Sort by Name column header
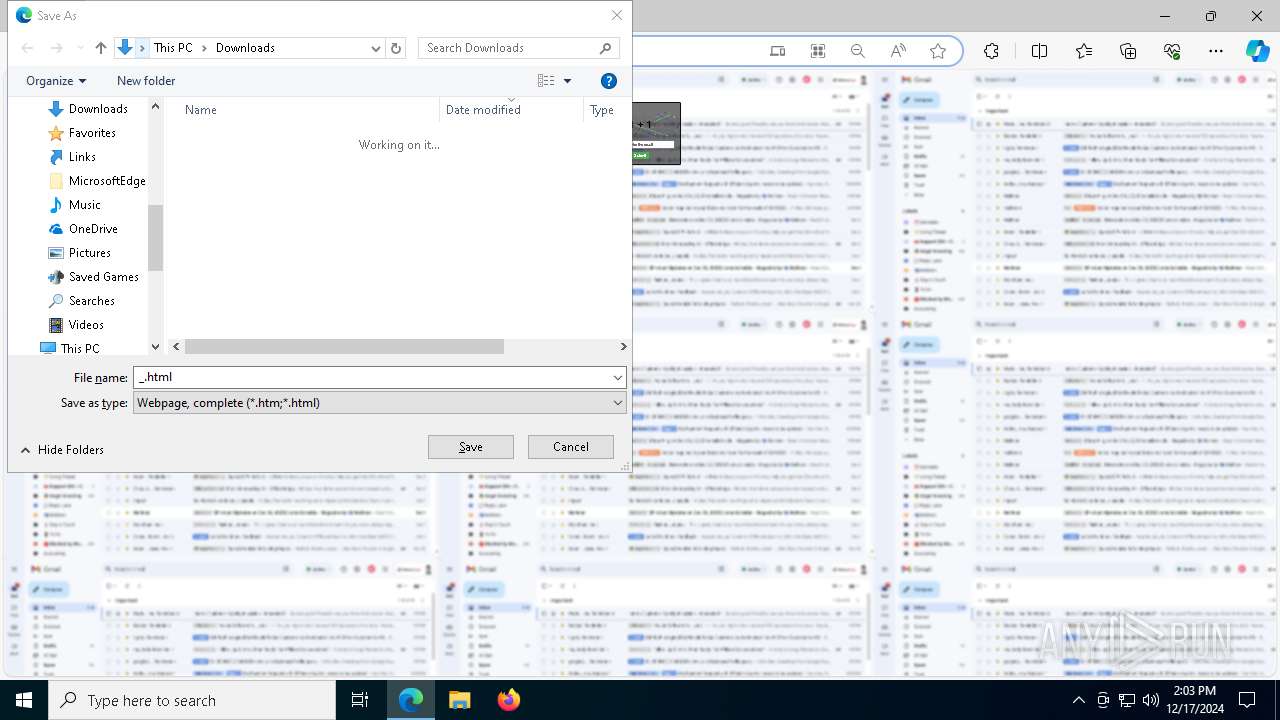The image size is (1280, 720). coord(201,110)
